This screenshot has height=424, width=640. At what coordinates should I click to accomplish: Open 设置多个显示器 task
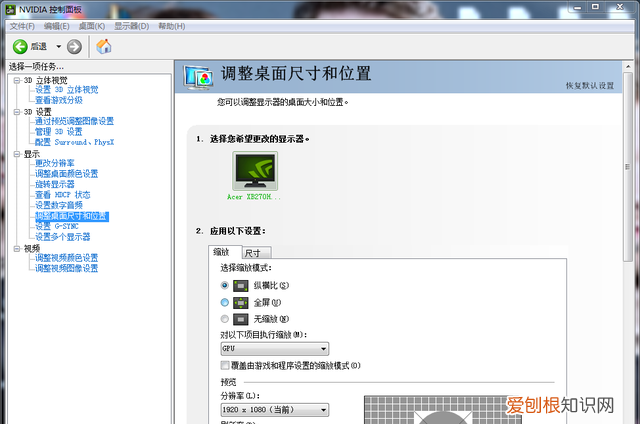63,237
